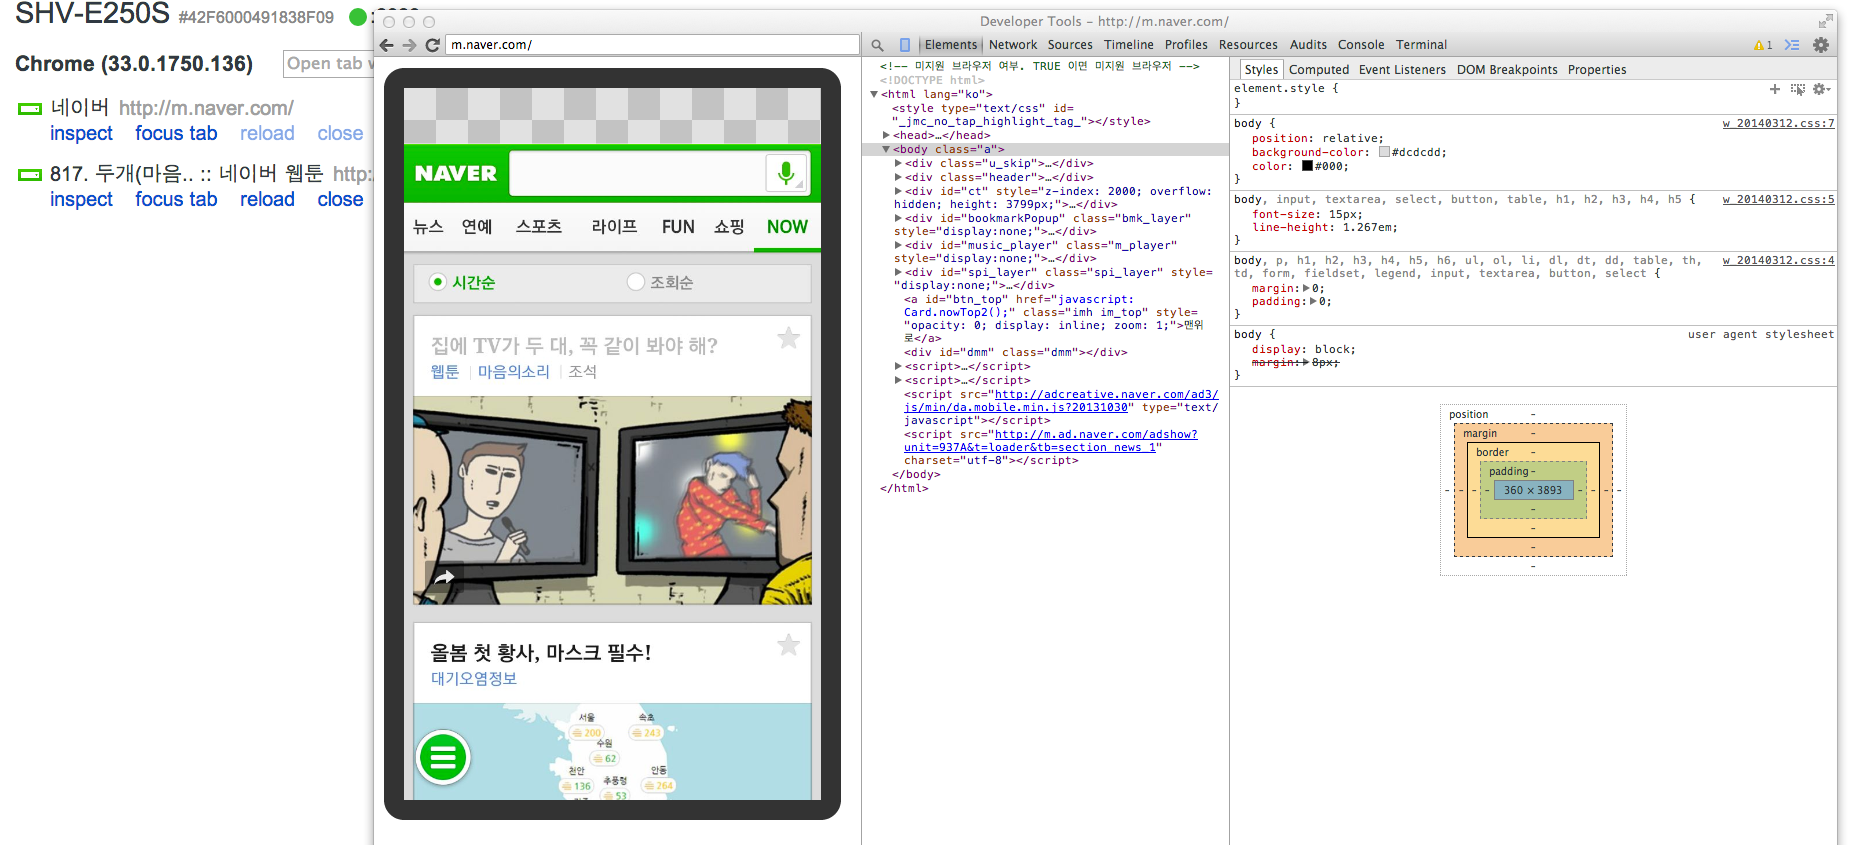This screenshot has height=845, width=1851.
Task: Click focus tab under 네이버 m.naver.com
Action: [x=176, y=134]
